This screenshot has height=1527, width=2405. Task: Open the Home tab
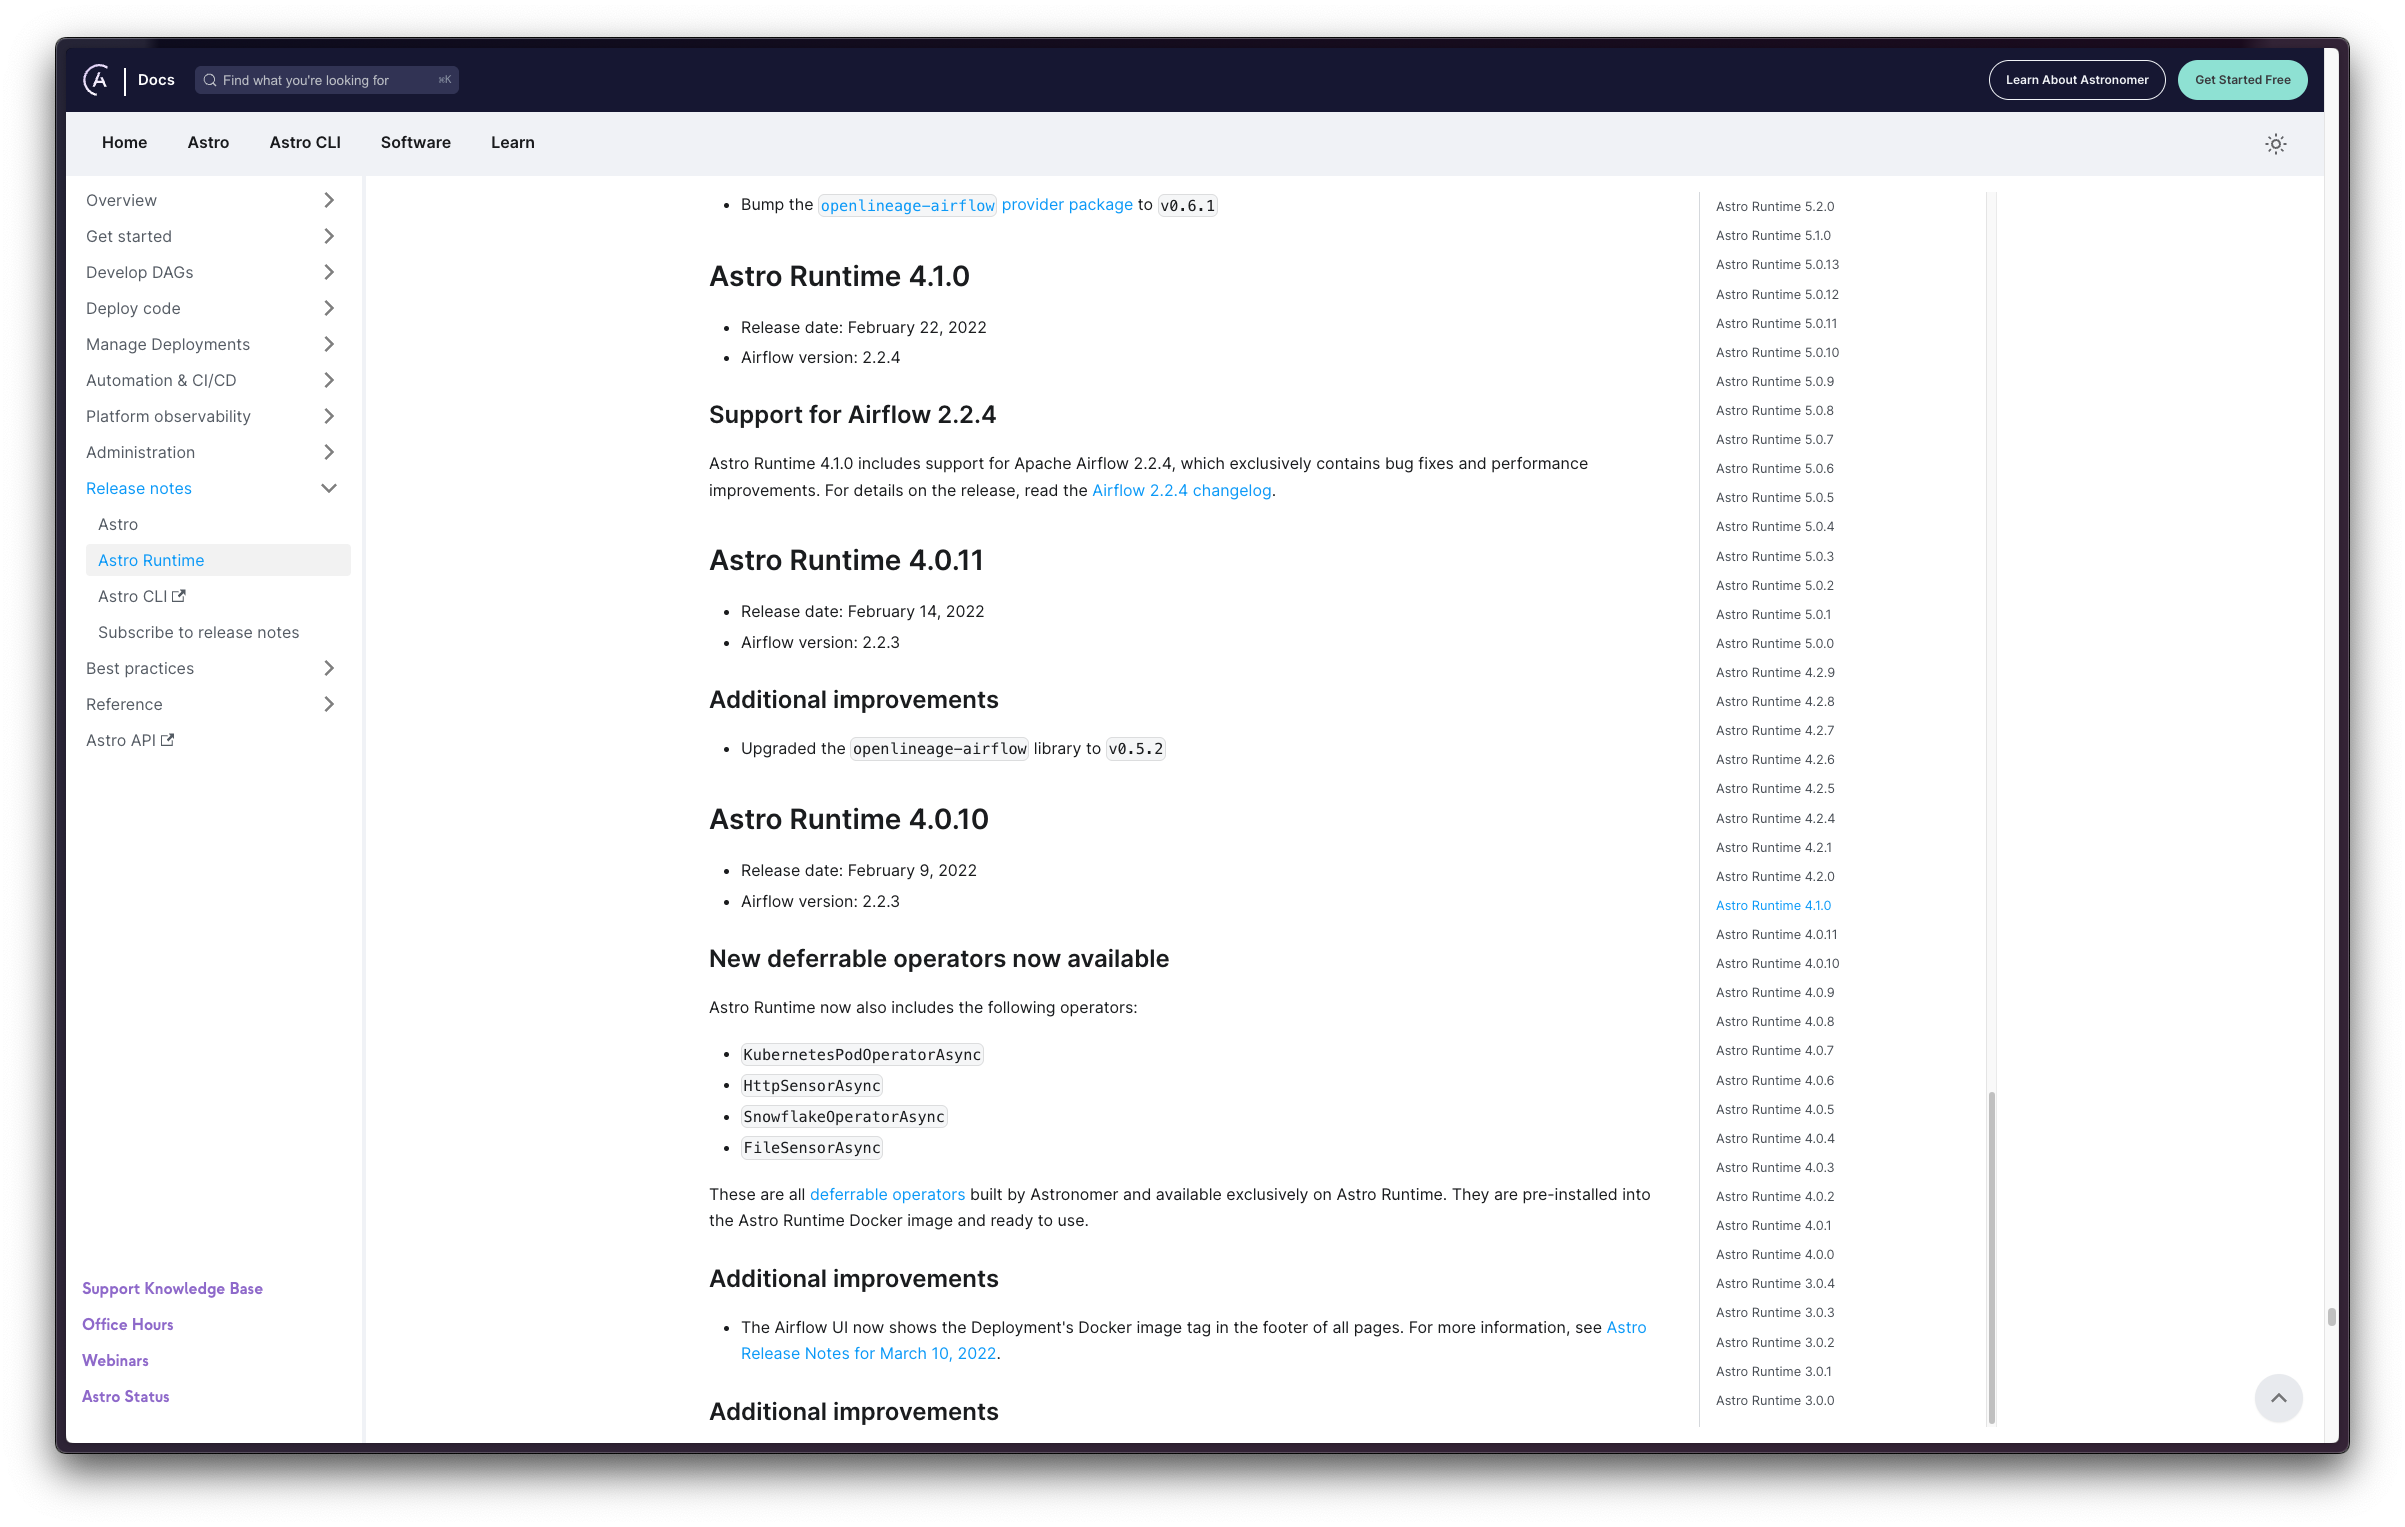(124, 142)
